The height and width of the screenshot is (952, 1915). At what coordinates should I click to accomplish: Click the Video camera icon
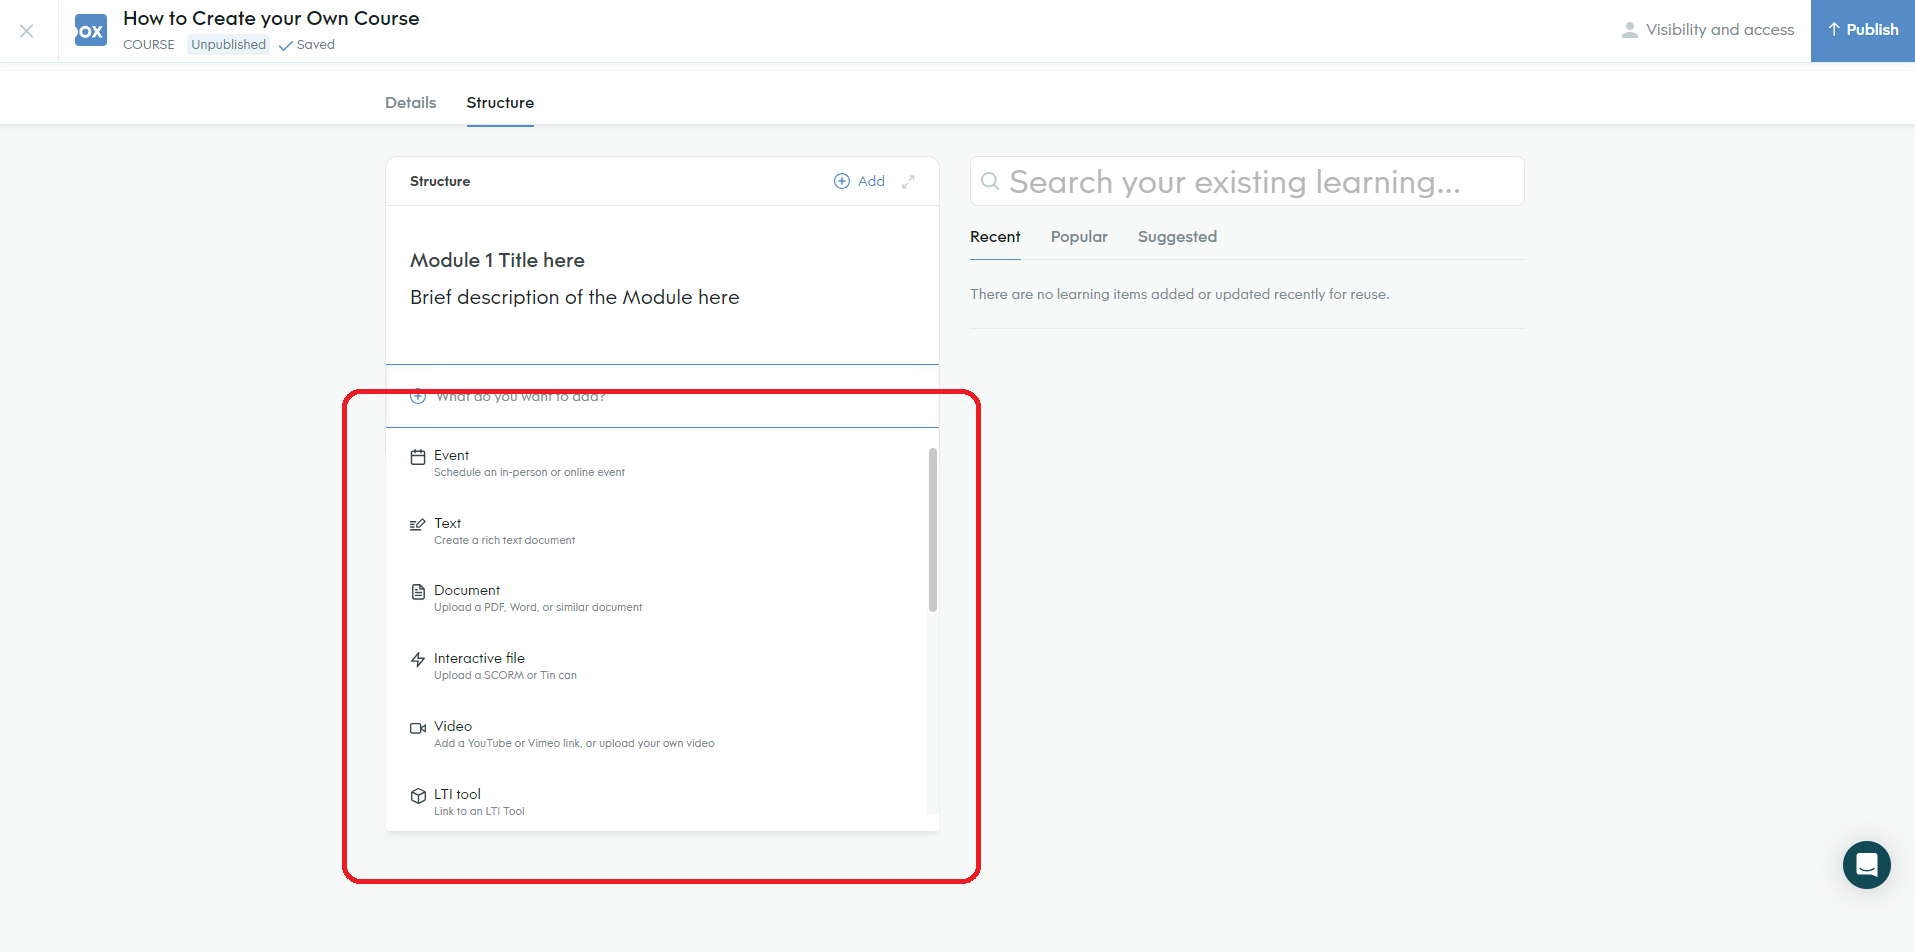418,728
